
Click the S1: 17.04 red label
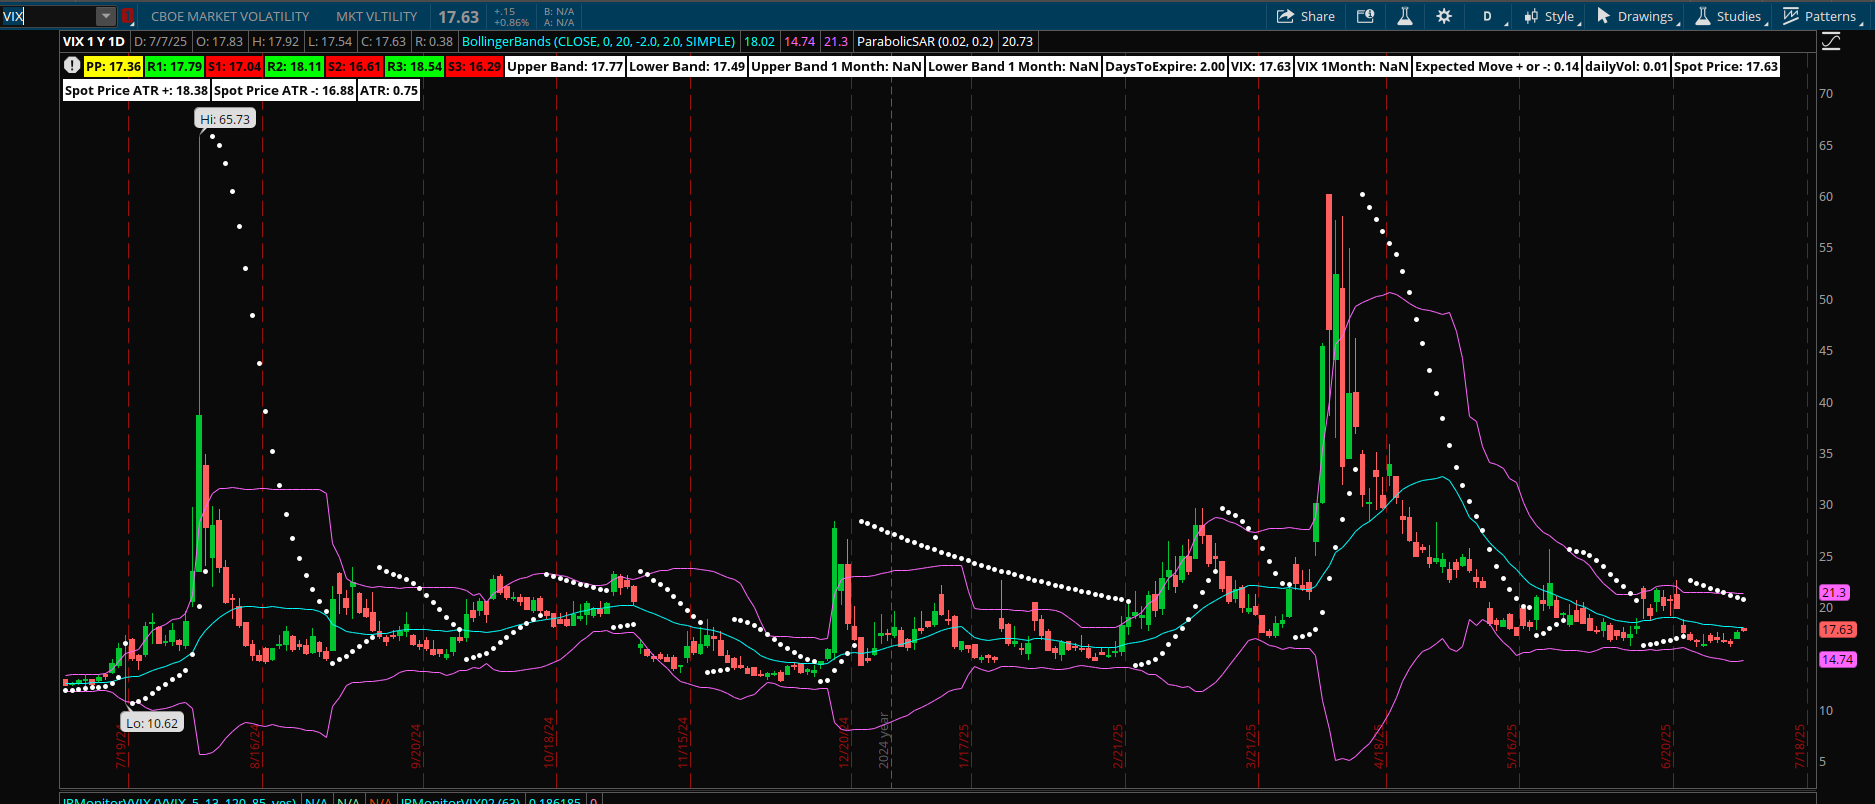coord(234,66)
